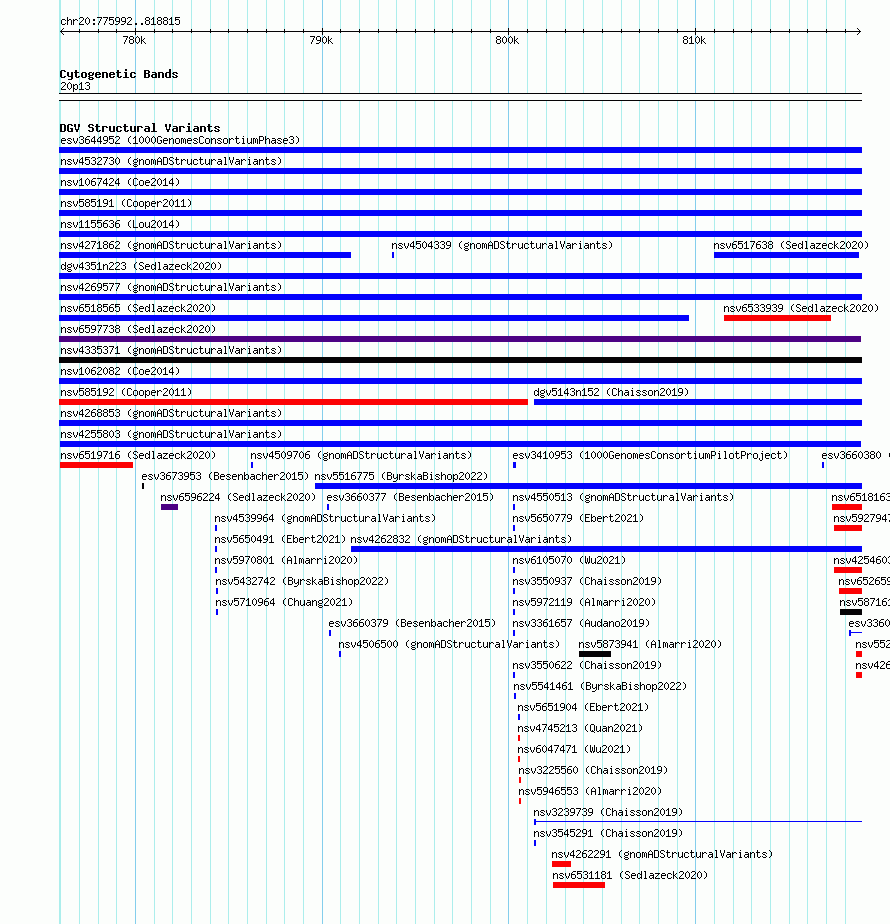The height and width of the screenshot is (924, 890).
Task: Click the black bar of nsv5873941
Action: [x=595, y=654]
